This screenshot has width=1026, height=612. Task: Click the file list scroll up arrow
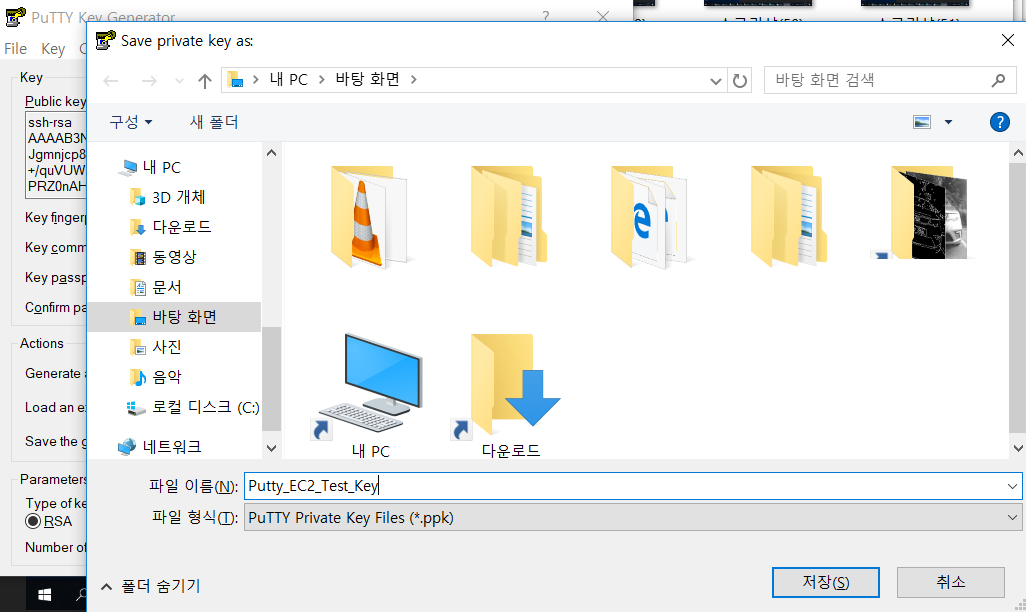click(1017, 153)
